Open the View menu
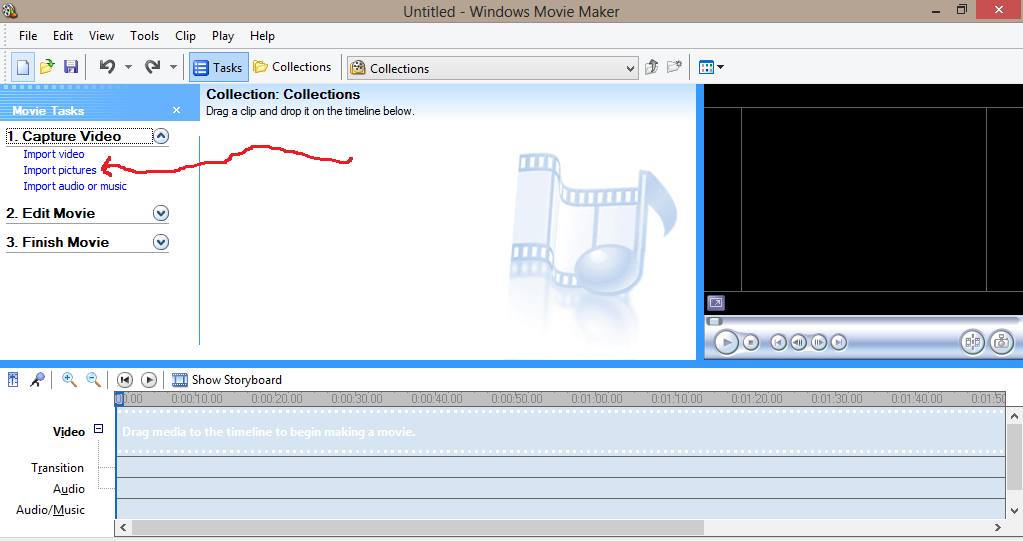The height and width of the screenshot is (541, 1023). coord(101,36)
